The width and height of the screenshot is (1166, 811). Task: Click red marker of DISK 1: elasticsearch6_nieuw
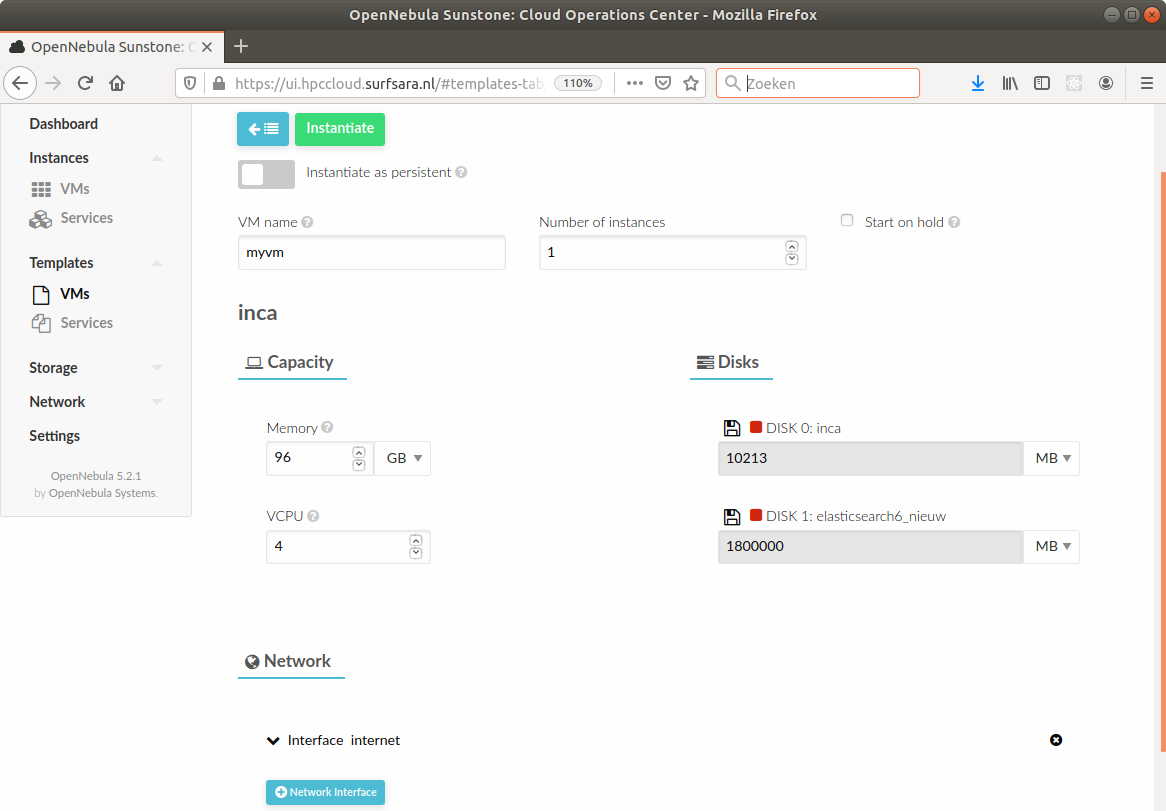[756, 515]
